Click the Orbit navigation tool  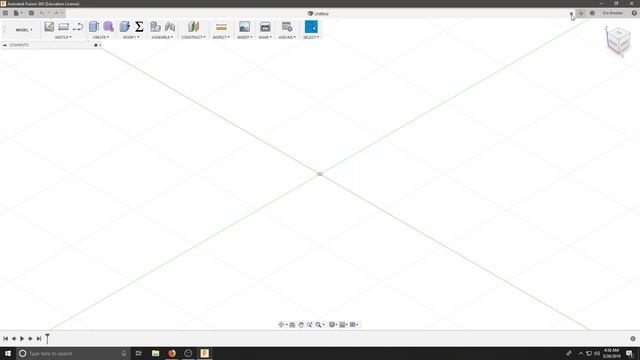[282, 324]
